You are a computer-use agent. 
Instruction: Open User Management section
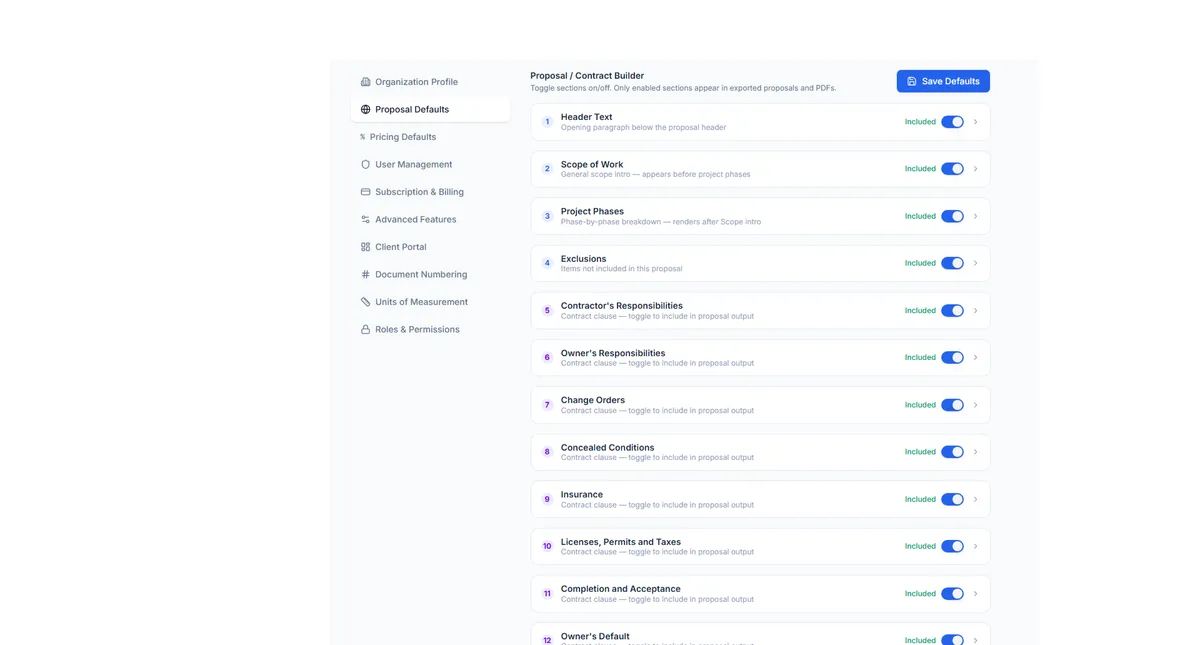point(430,165)
